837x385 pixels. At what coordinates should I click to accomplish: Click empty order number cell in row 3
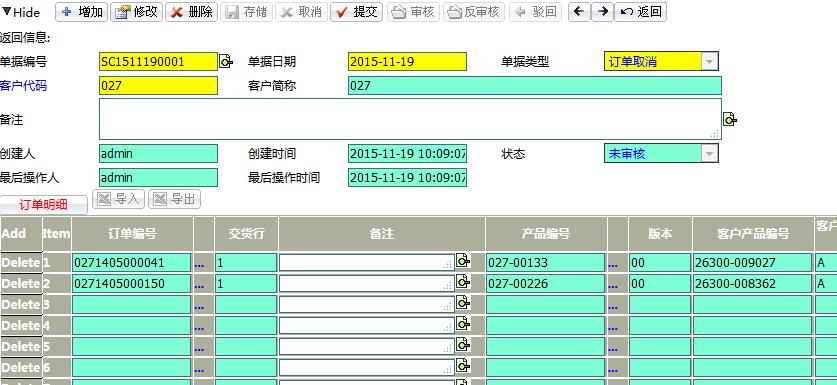click(x=131, y=304)
